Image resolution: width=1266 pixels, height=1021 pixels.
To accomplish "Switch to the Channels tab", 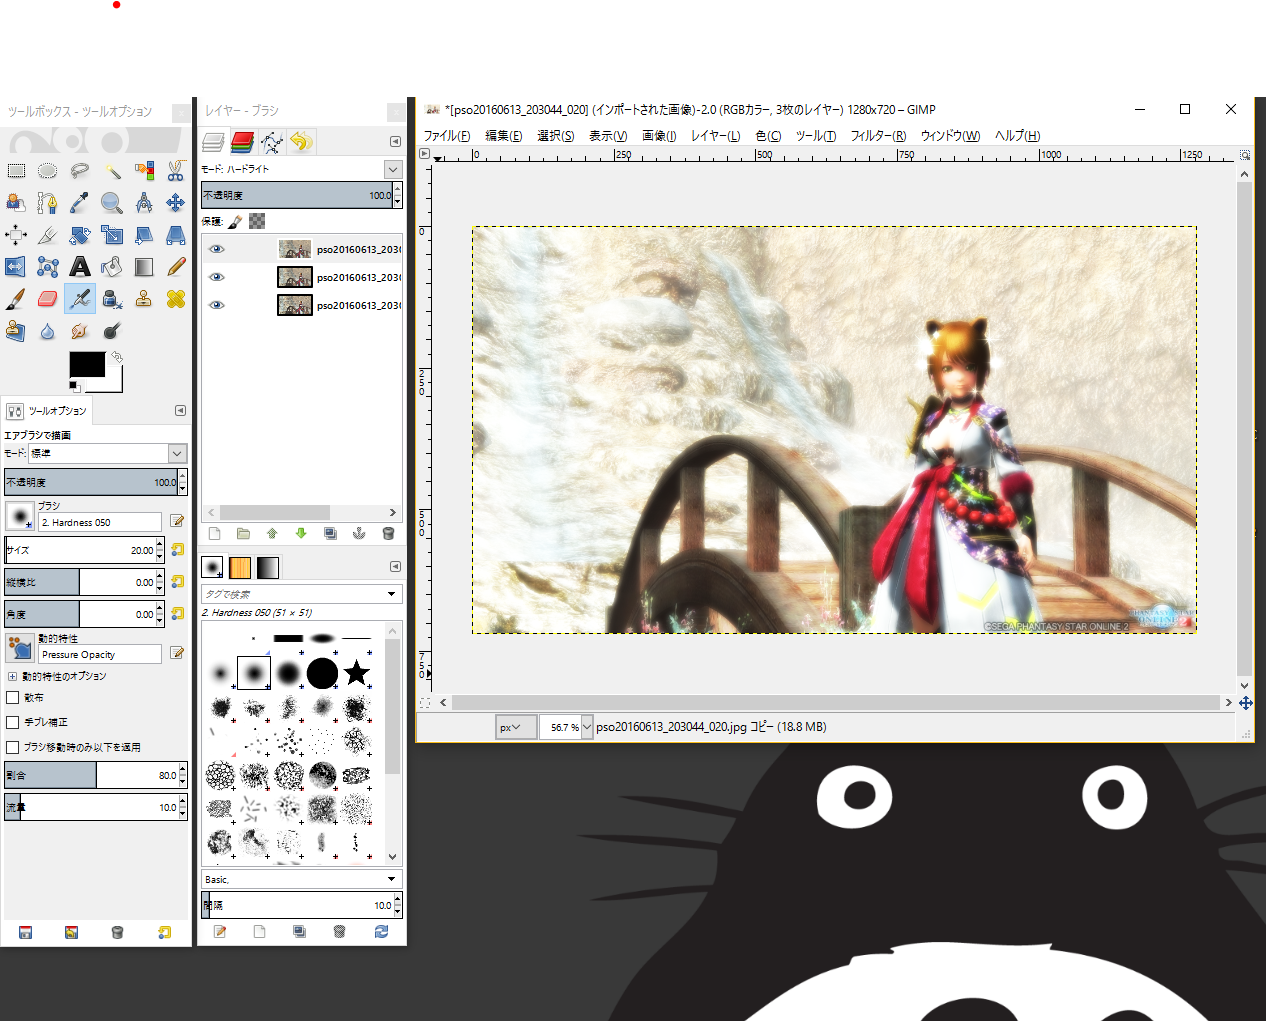I will 243,142.
